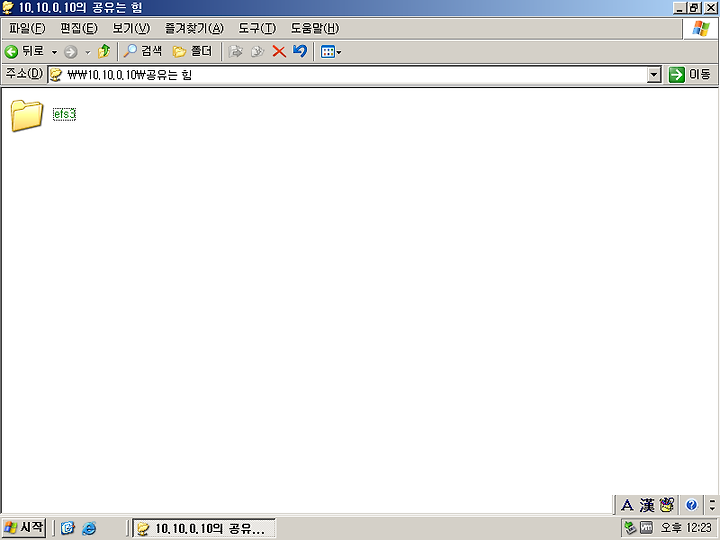Open the 즐겨찾기(A) menu
The width and height of the screenshot is (720, 540).
(194, 28)
